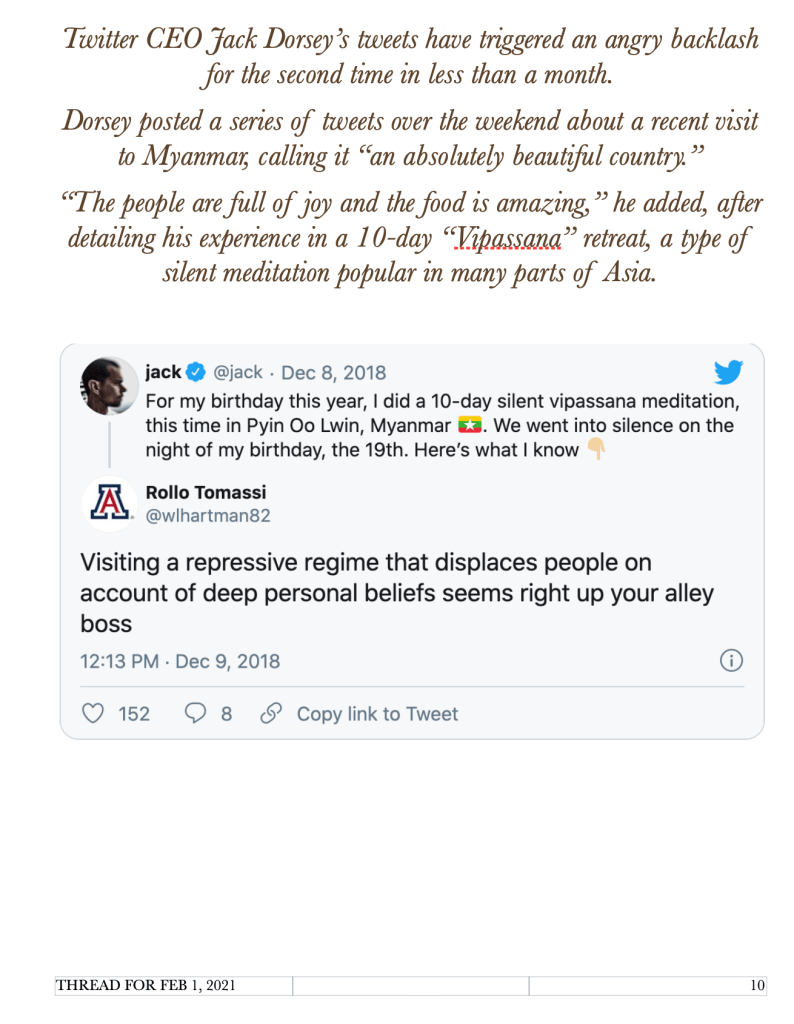Click the pointing-down hand emoji

(596, 450)
